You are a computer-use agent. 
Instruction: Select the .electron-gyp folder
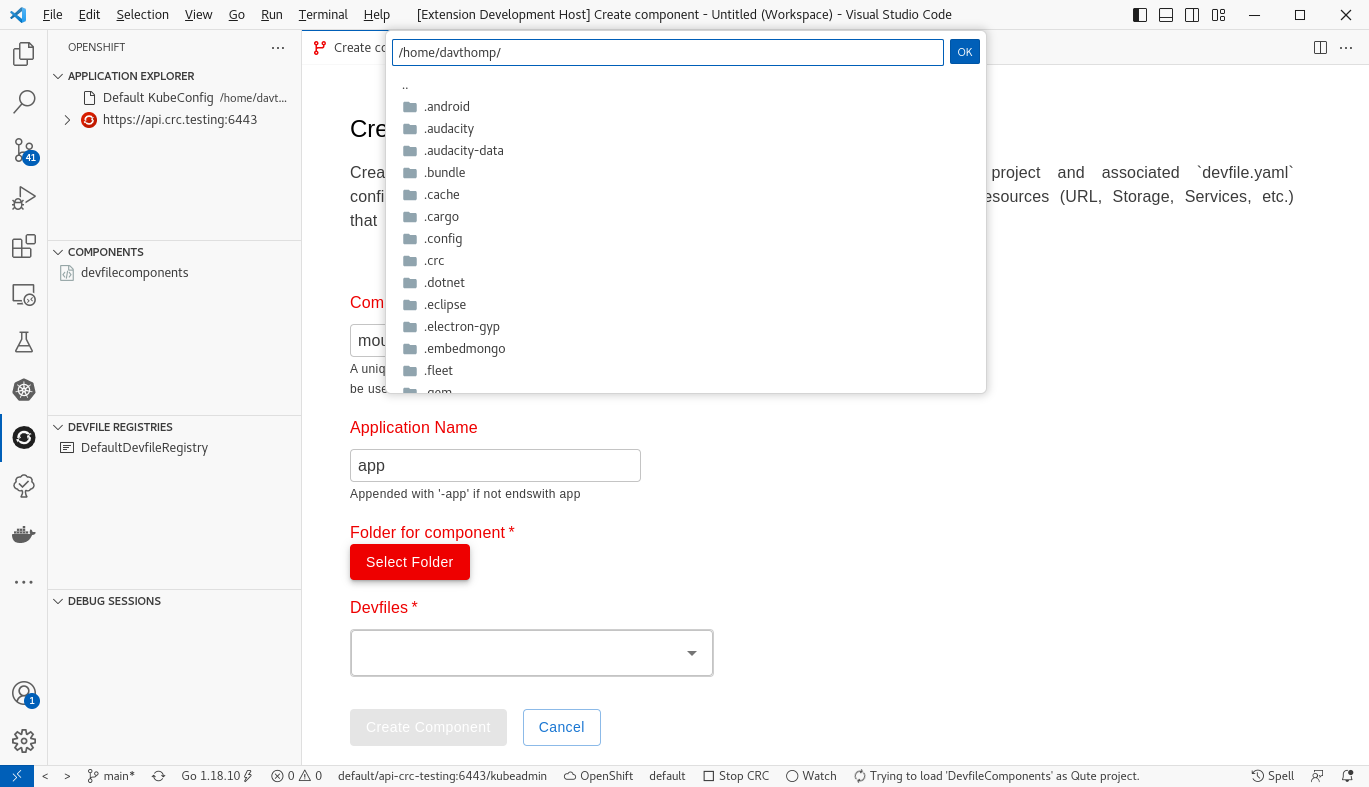pyautogui.click(x=686, y=327)
